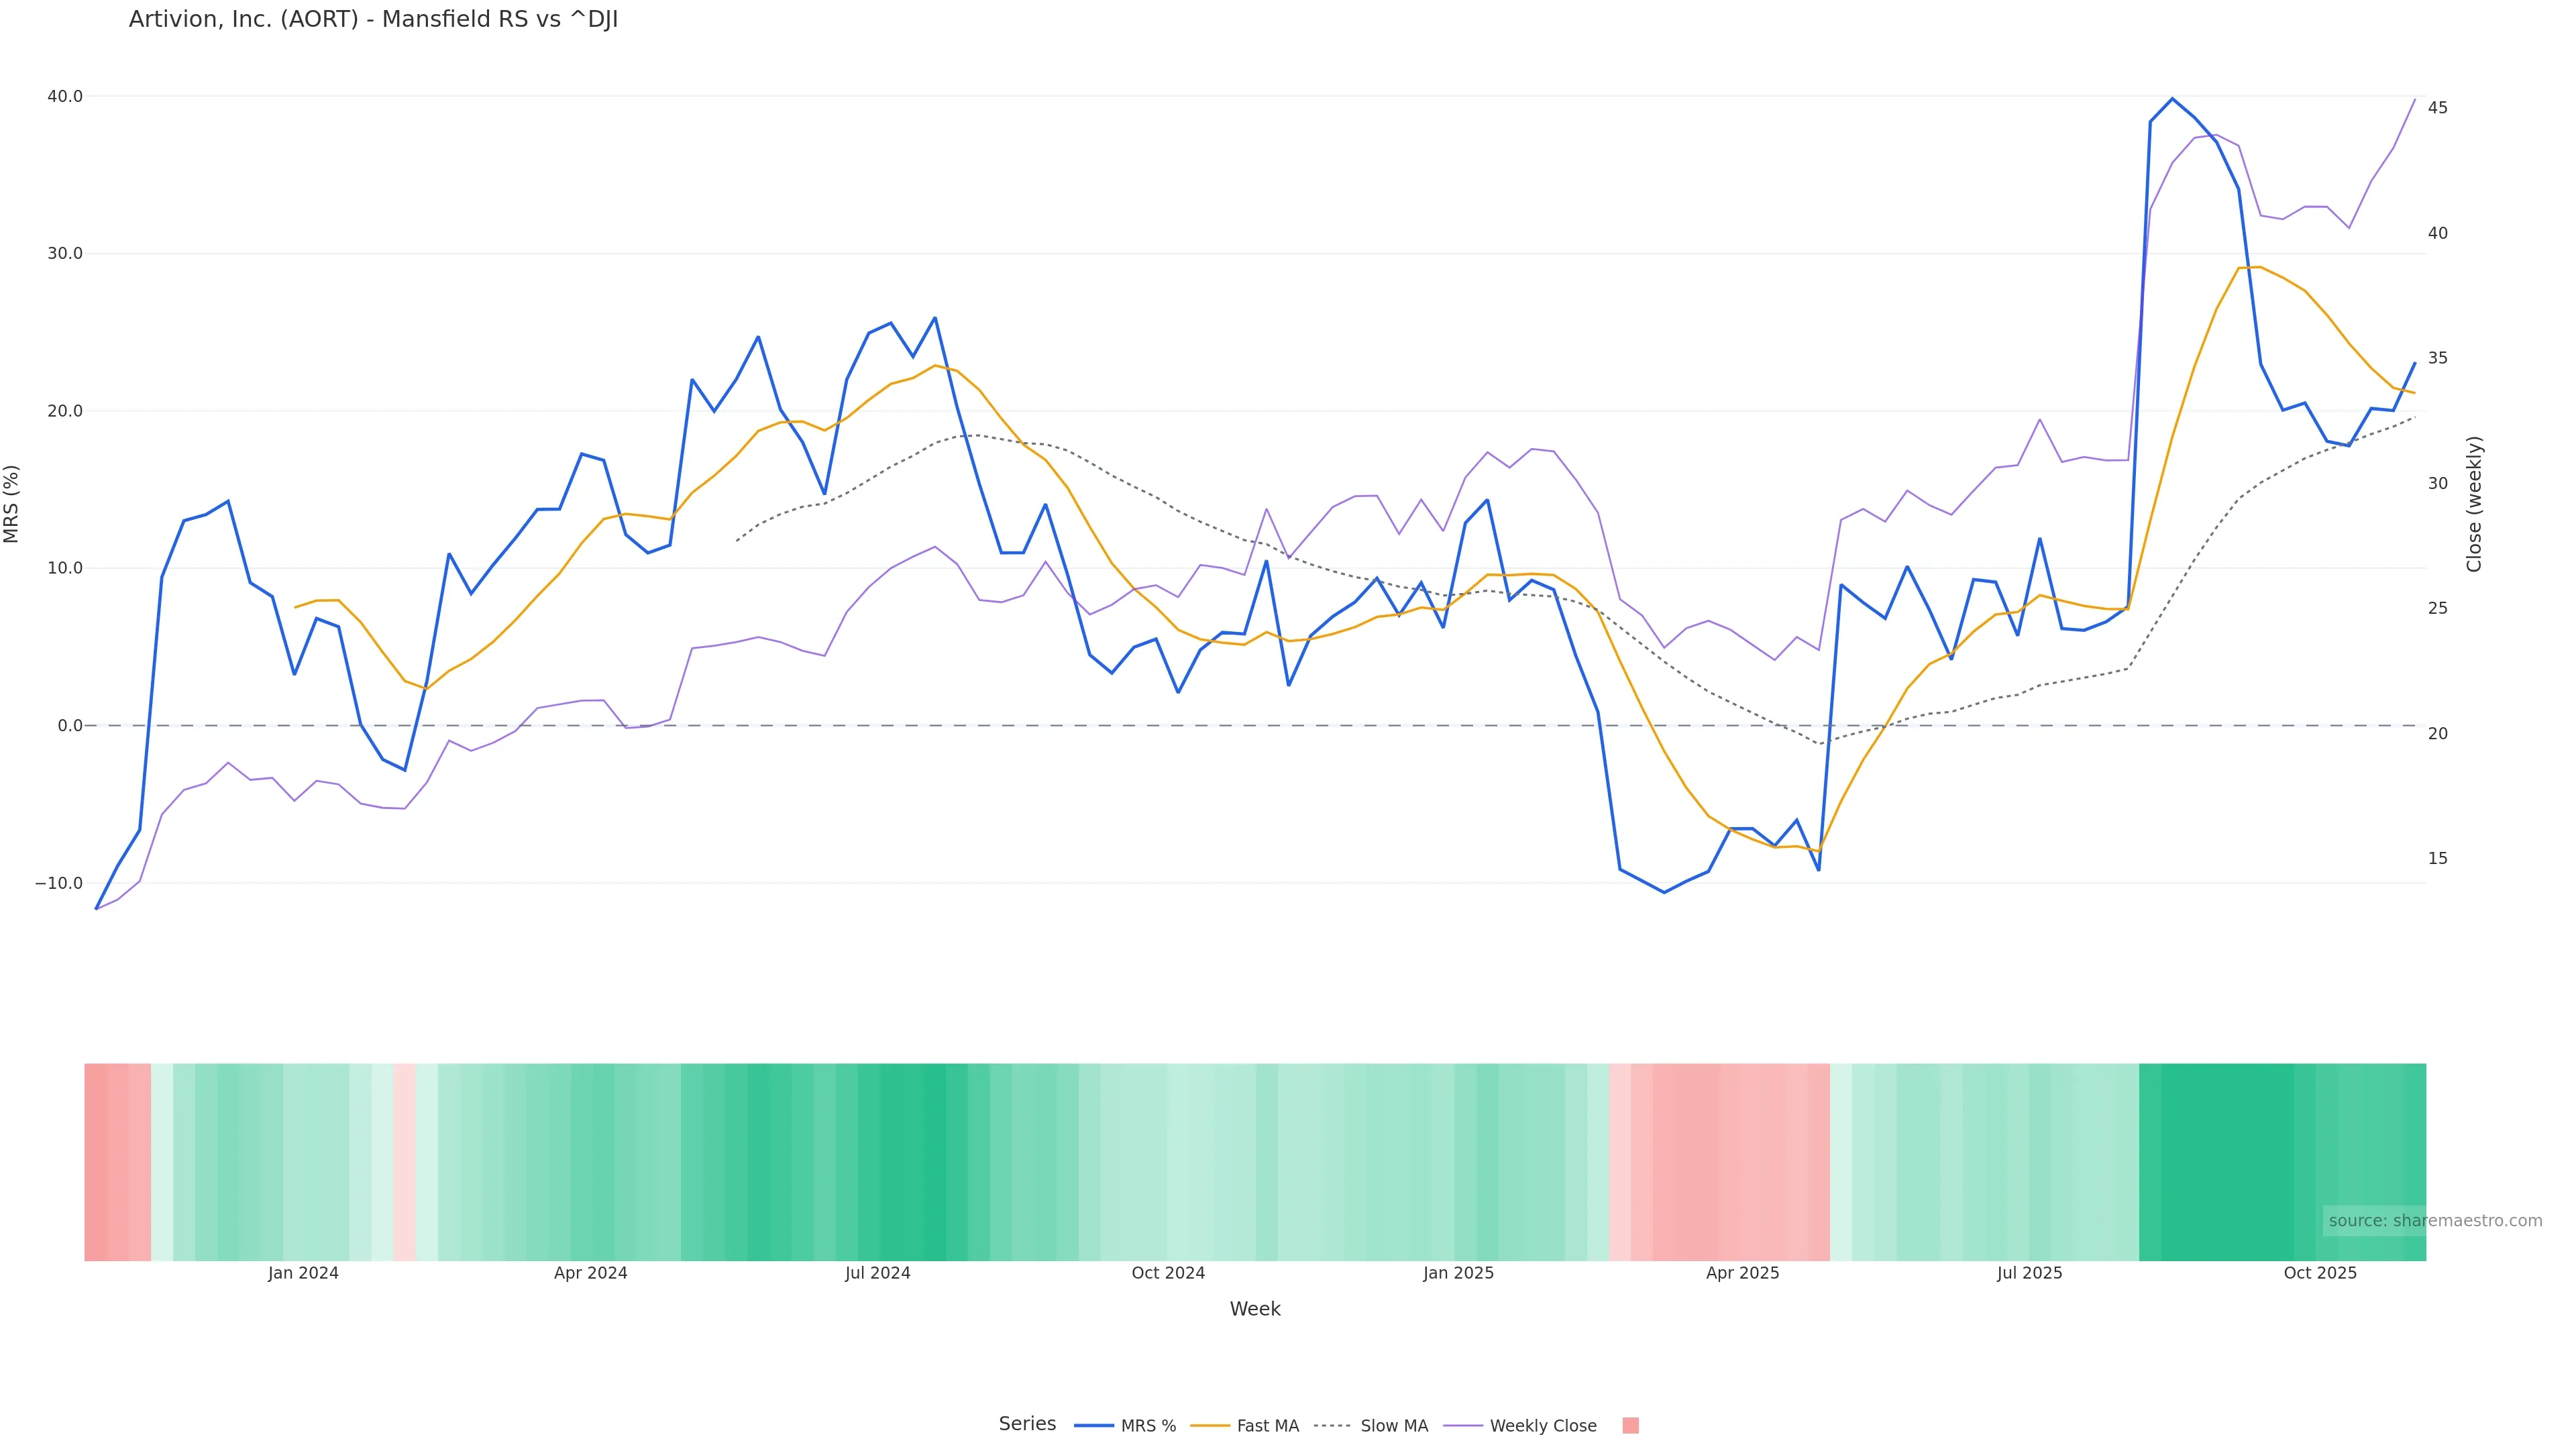The height and width of the screenshot is (1449, 2576).
Task: Click the 45 right axis tick
Action: point(2438,108)
